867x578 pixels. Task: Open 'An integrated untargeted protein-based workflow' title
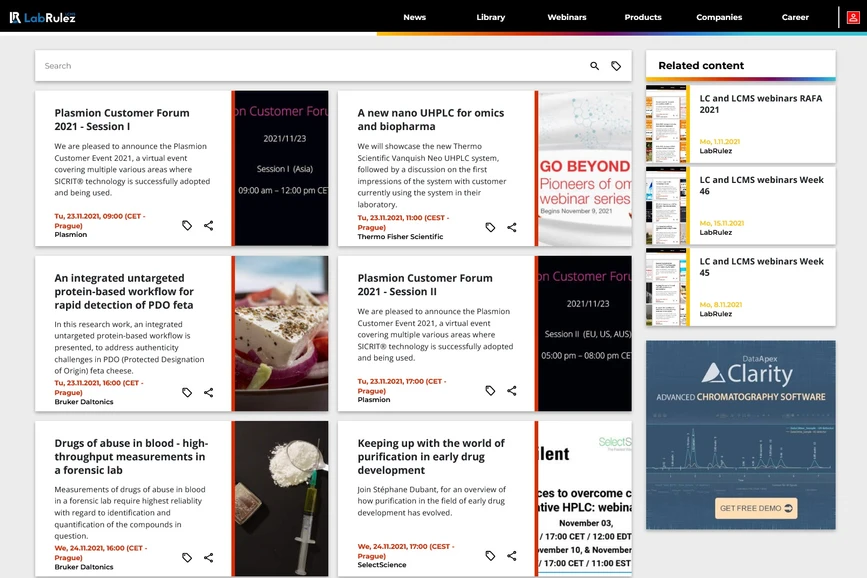pos(124,291)
